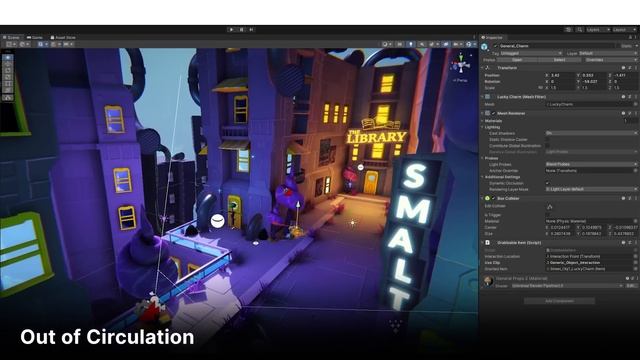Image resolution: width=640 pixels, height=360 pixels.
Task: Expand the Materials section
Action: pyautogui.click(x=482, y=121)
